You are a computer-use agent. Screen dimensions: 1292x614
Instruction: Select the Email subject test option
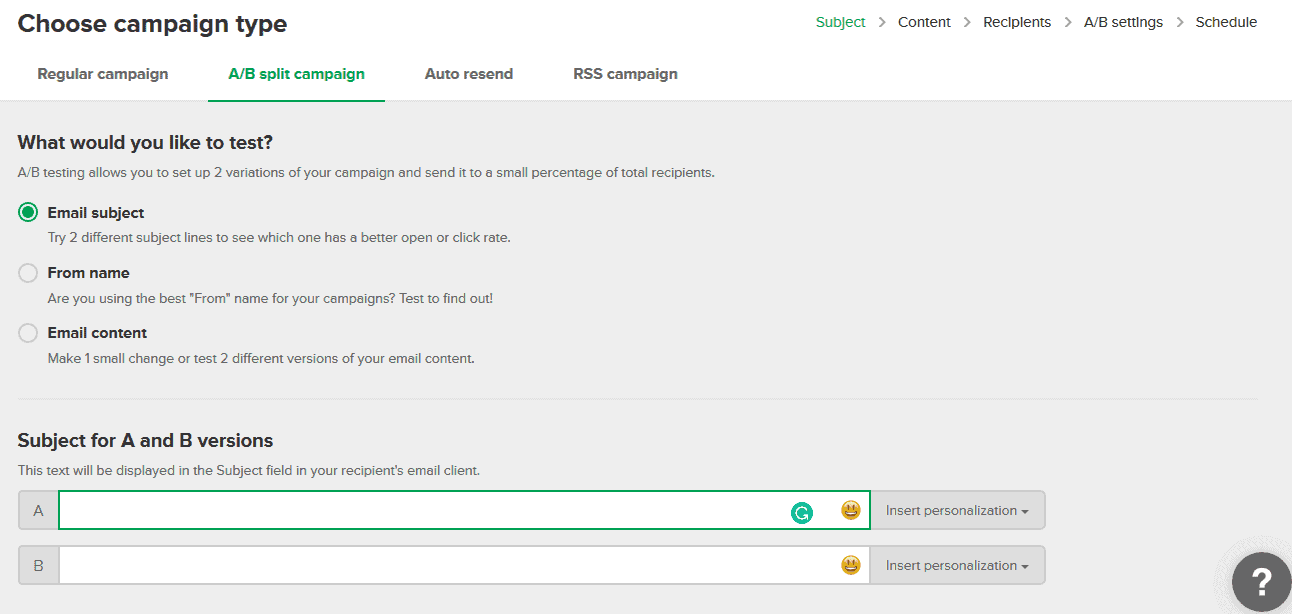[28, 212]
